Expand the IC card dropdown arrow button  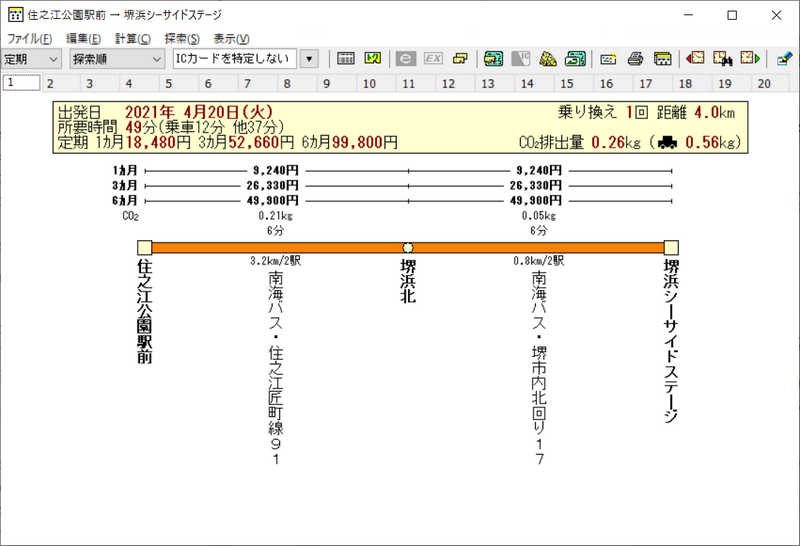[x=309, y=59]
